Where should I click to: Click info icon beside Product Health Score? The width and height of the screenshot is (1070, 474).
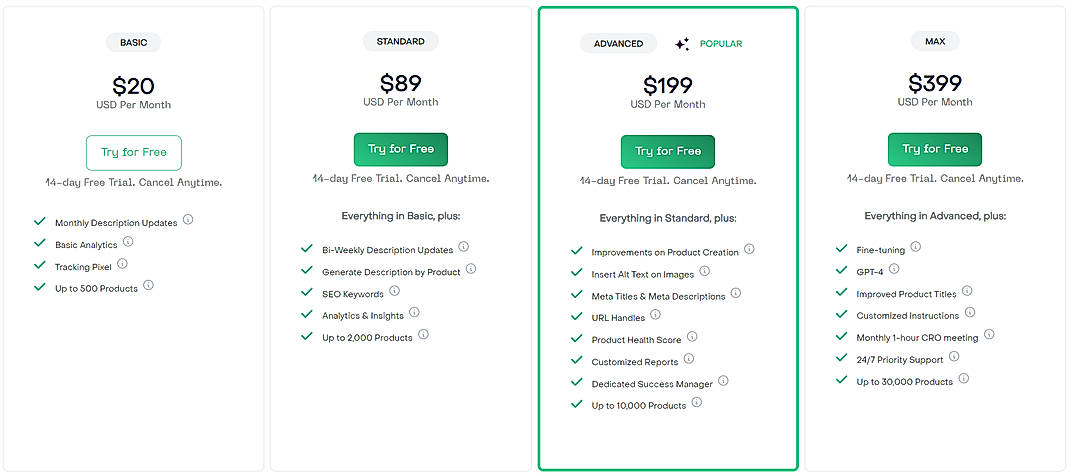click(692, 337)
